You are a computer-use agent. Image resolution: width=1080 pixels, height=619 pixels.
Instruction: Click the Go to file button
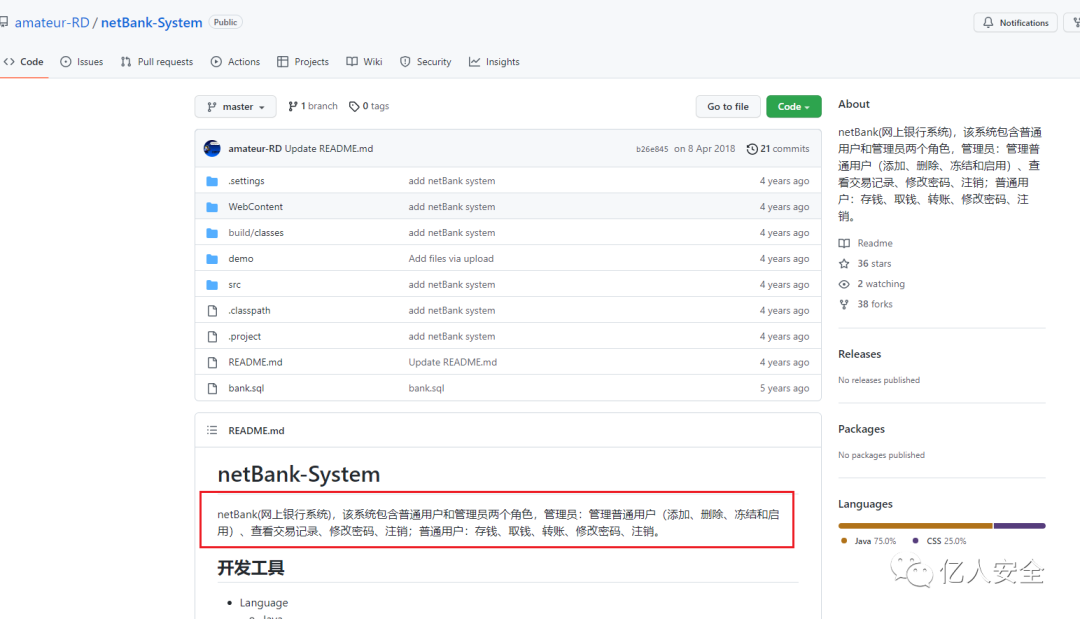point(728,107)
